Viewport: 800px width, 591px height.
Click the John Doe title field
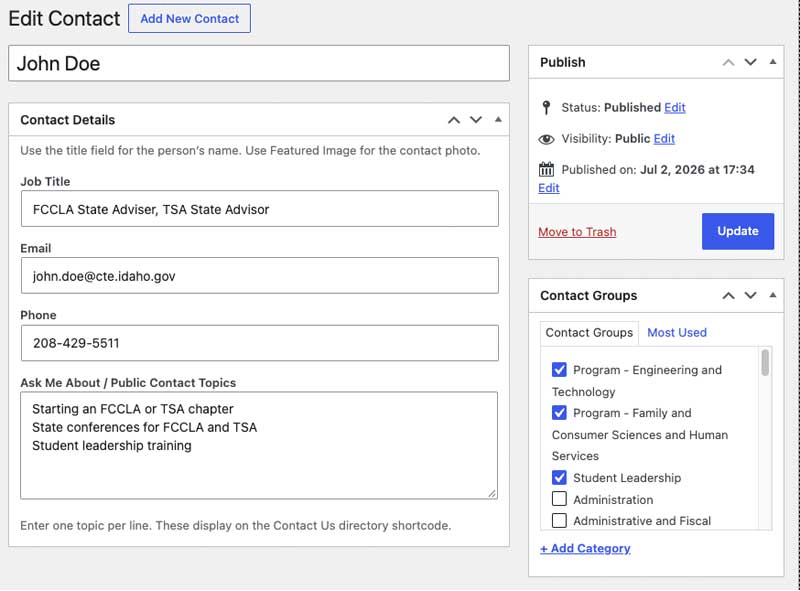pyautogui.click(x=259, y=63)
